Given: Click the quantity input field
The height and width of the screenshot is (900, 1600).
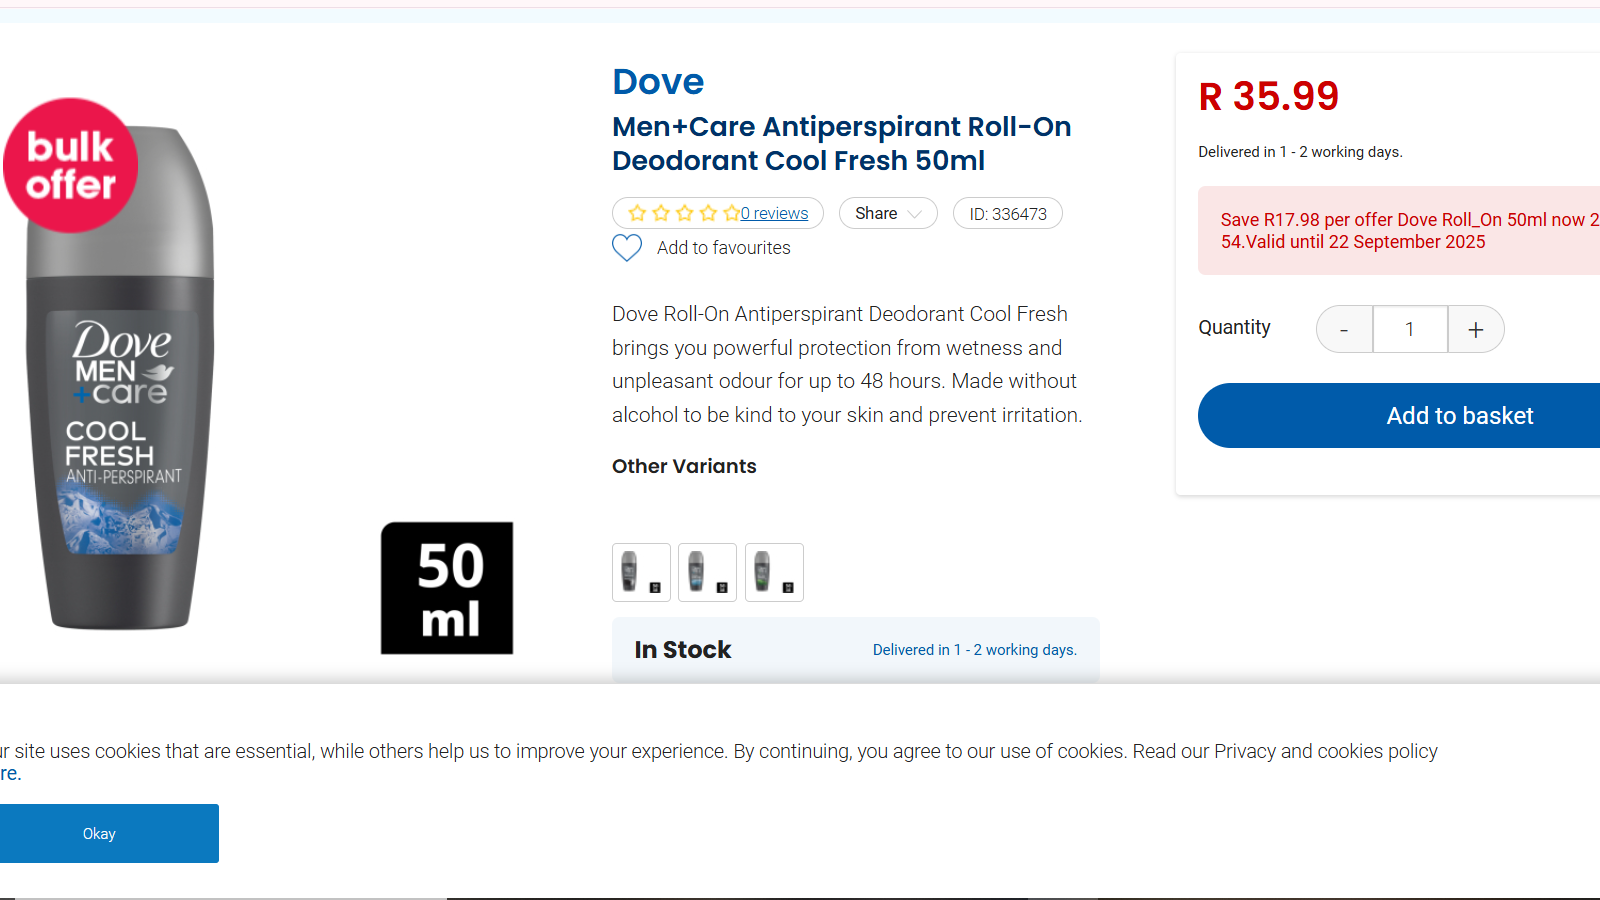Looking at the screenshot, I should pyautogui.click(x=1410, y=330).
